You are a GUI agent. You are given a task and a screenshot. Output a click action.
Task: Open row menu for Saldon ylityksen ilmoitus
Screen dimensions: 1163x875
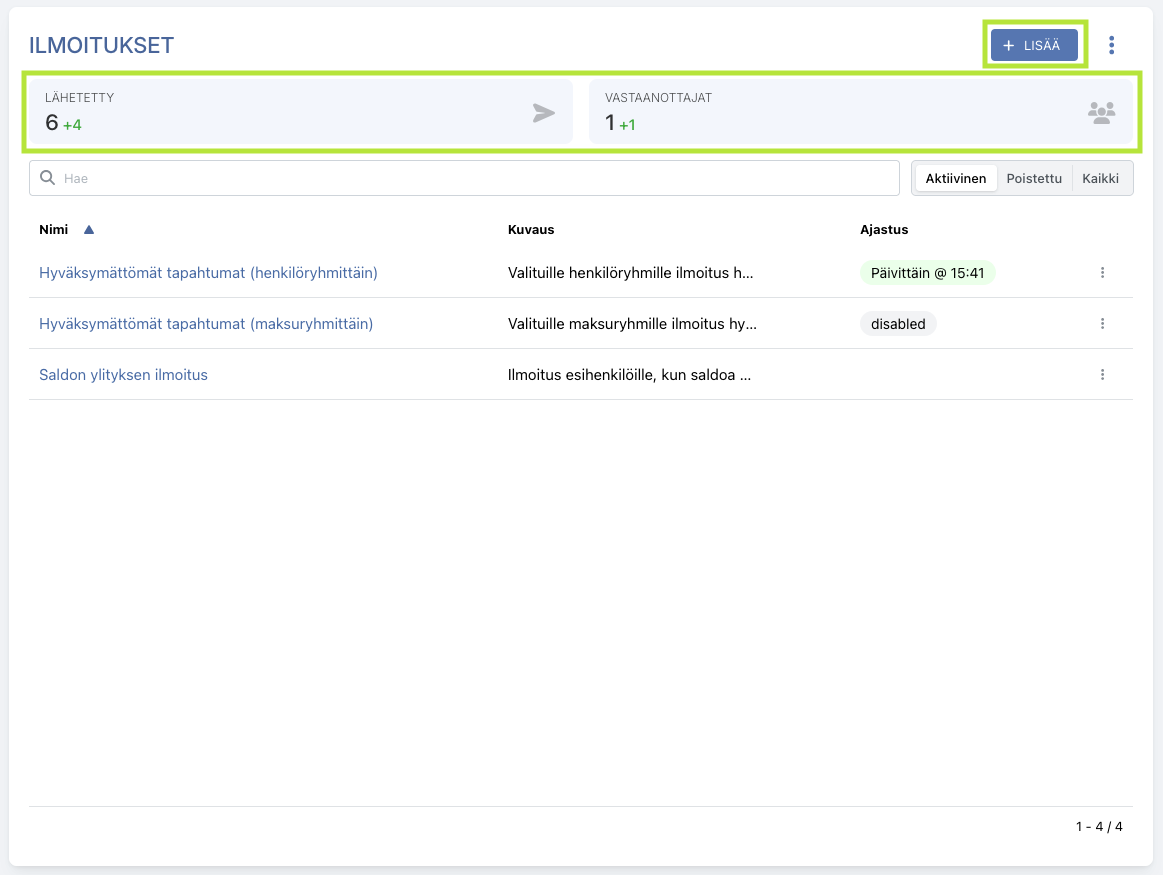1102,374
